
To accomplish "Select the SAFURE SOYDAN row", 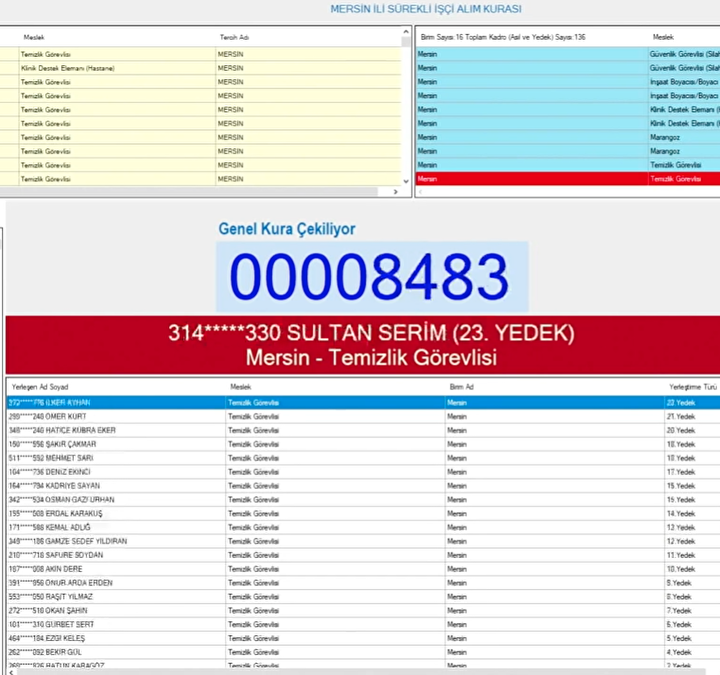I will point(363,555).
